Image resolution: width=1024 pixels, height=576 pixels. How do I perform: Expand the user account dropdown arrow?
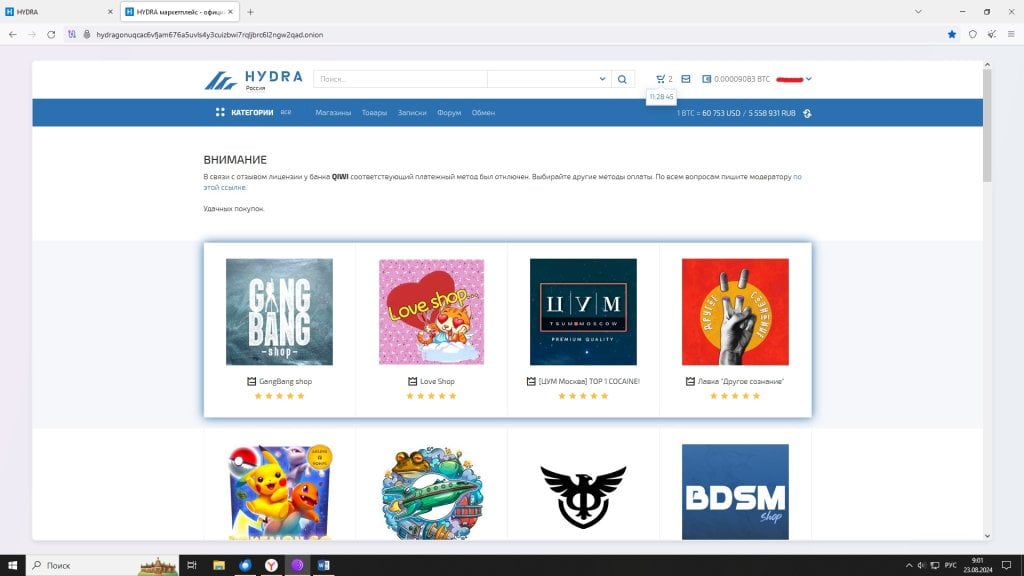(x=808, y=79)
